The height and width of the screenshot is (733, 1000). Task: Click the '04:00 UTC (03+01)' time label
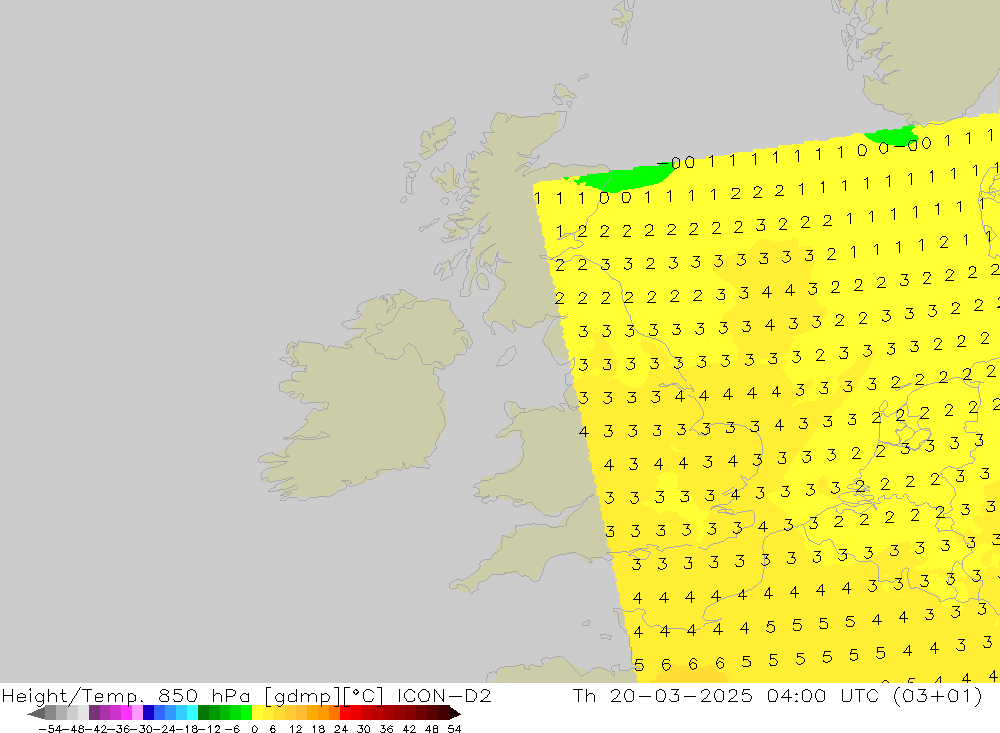coord(874,695)
